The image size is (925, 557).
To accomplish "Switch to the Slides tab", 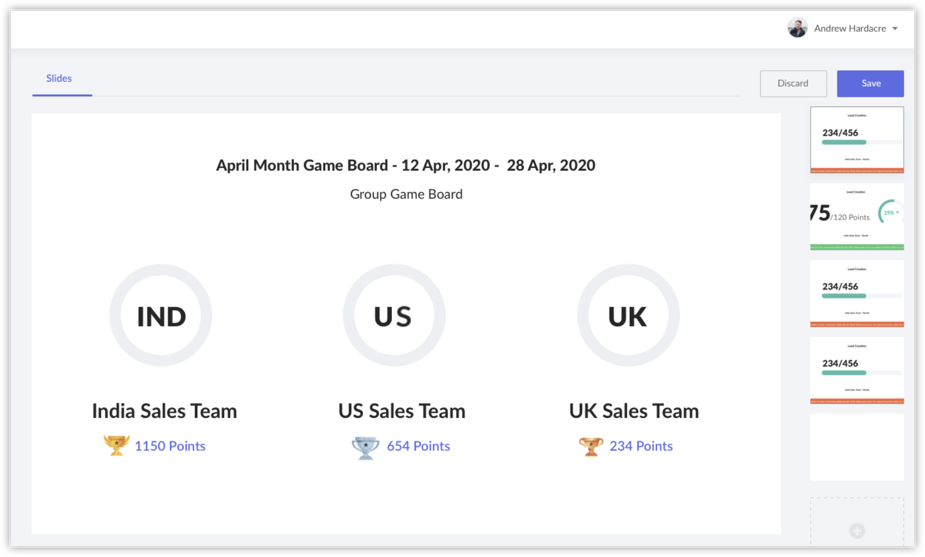I will 59,78.
